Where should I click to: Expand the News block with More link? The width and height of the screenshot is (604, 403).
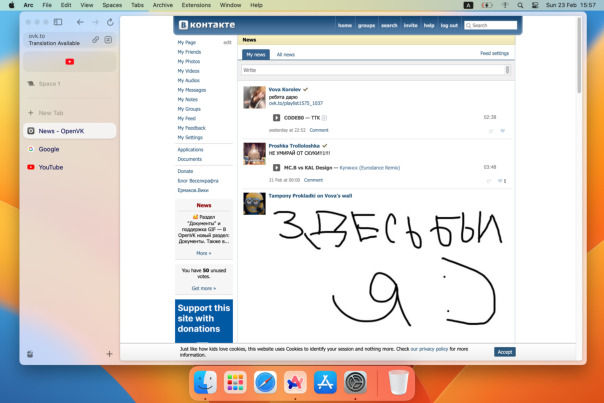point(203,253)
